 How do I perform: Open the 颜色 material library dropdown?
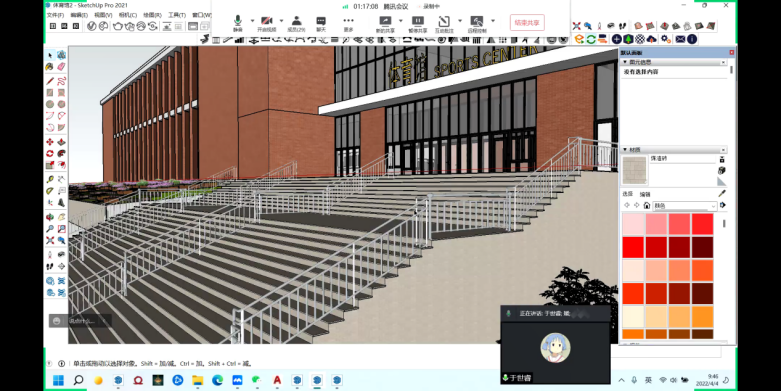click(684, 206)
